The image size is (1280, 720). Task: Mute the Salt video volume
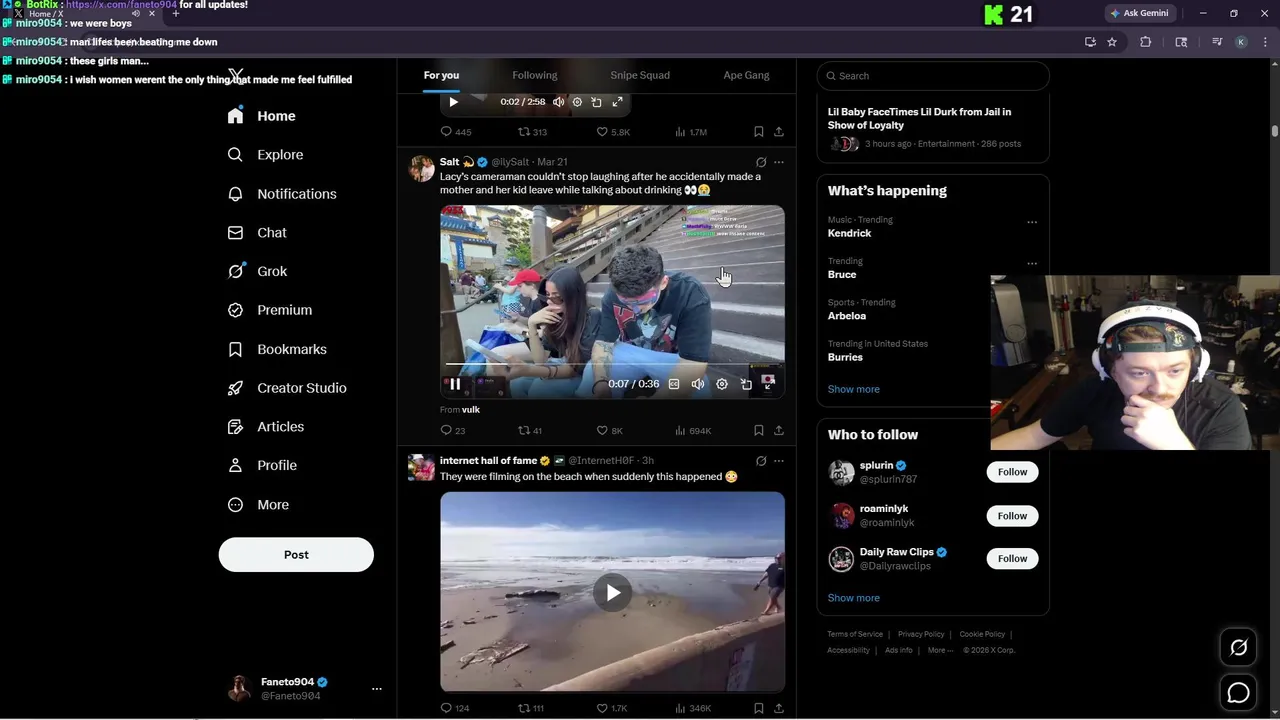click(698, 384)
